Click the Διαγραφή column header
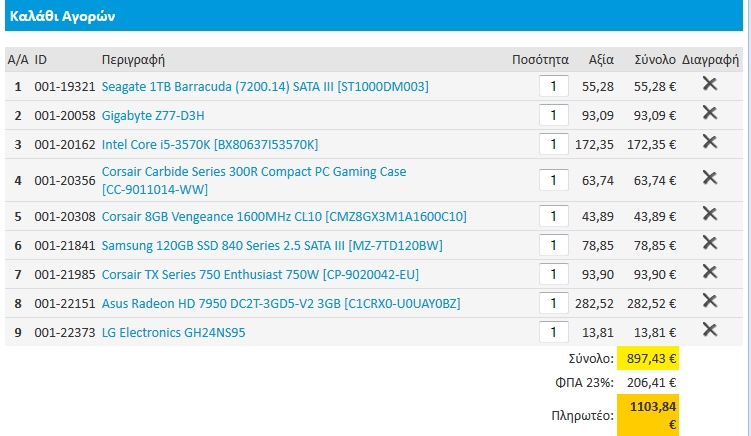The width and height of the screenshot is (751, 436). click(x=710, y=60)
